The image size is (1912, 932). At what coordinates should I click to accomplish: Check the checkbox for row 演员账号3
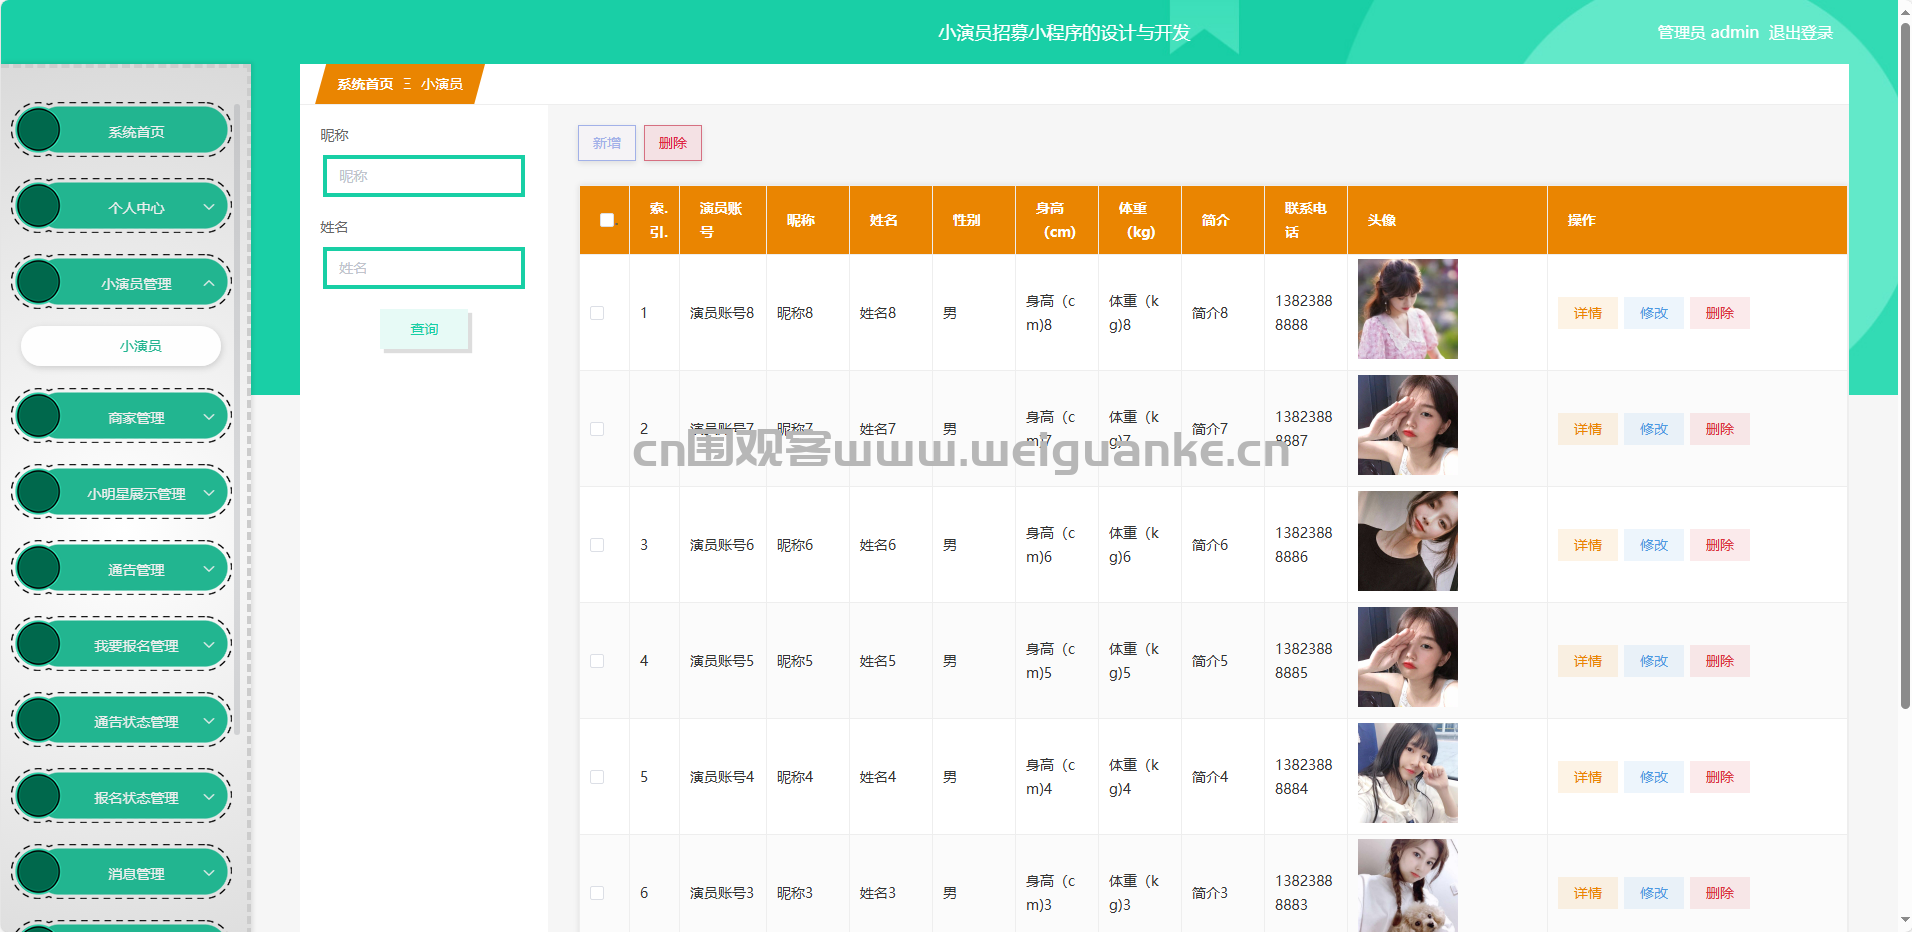tap(597, 893)
